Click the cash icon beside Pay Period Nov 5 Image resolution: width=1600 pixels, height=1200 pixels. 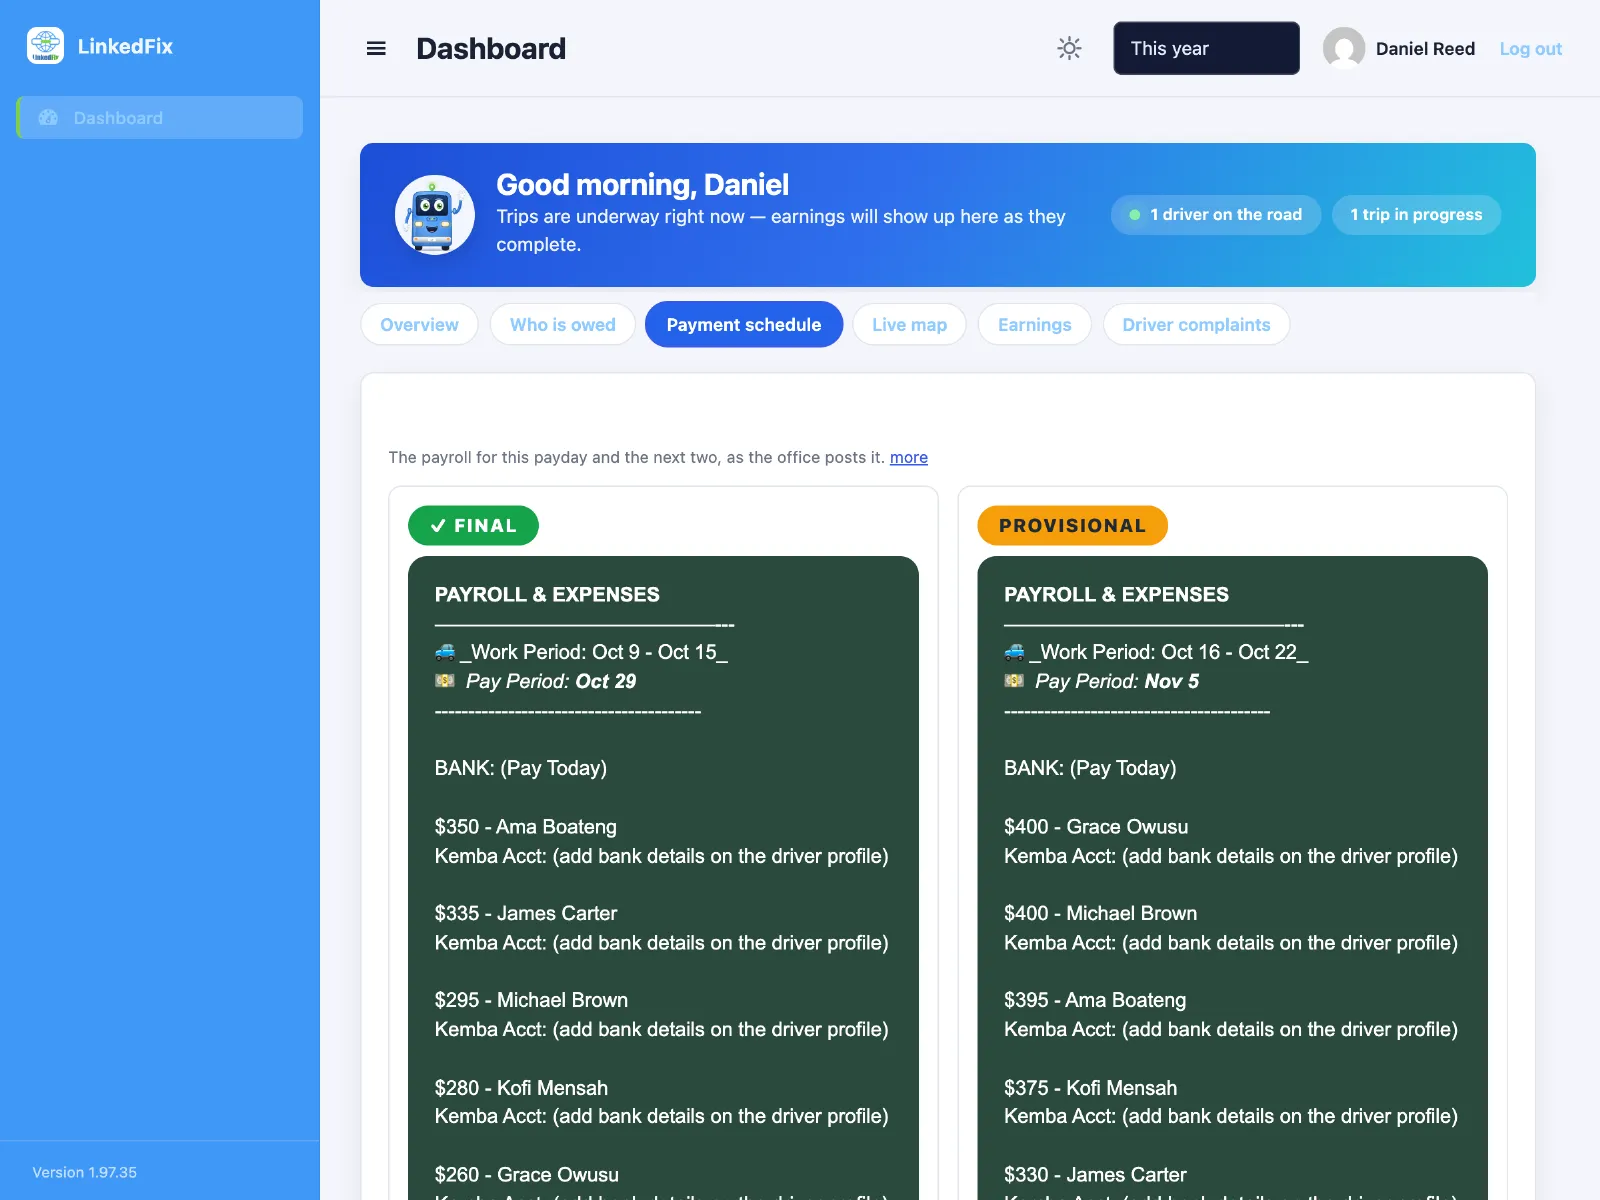click(x=1014, y=681)
